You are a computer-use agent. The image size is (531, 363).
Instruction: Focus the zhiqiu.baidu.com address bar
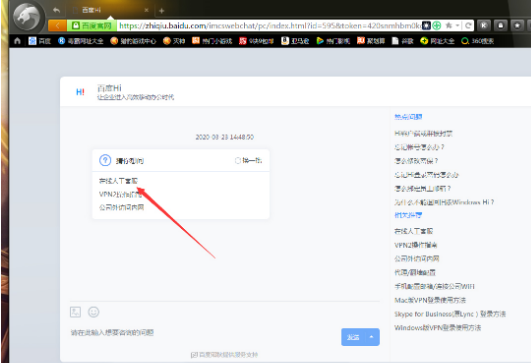[x=269, y=25]
